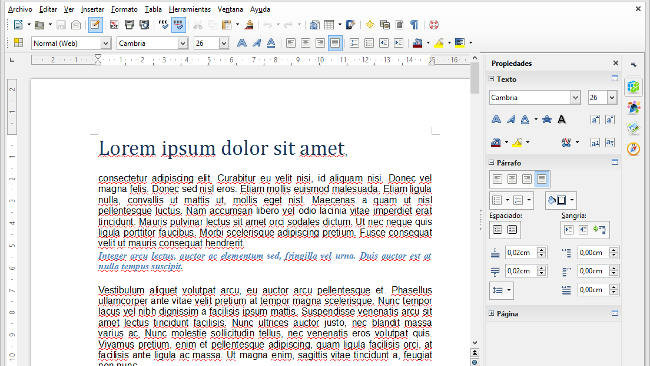Open the Normal (Web) paragraph style dropdown
Viewport: 650px width, 366px height.
pos(106,43)
